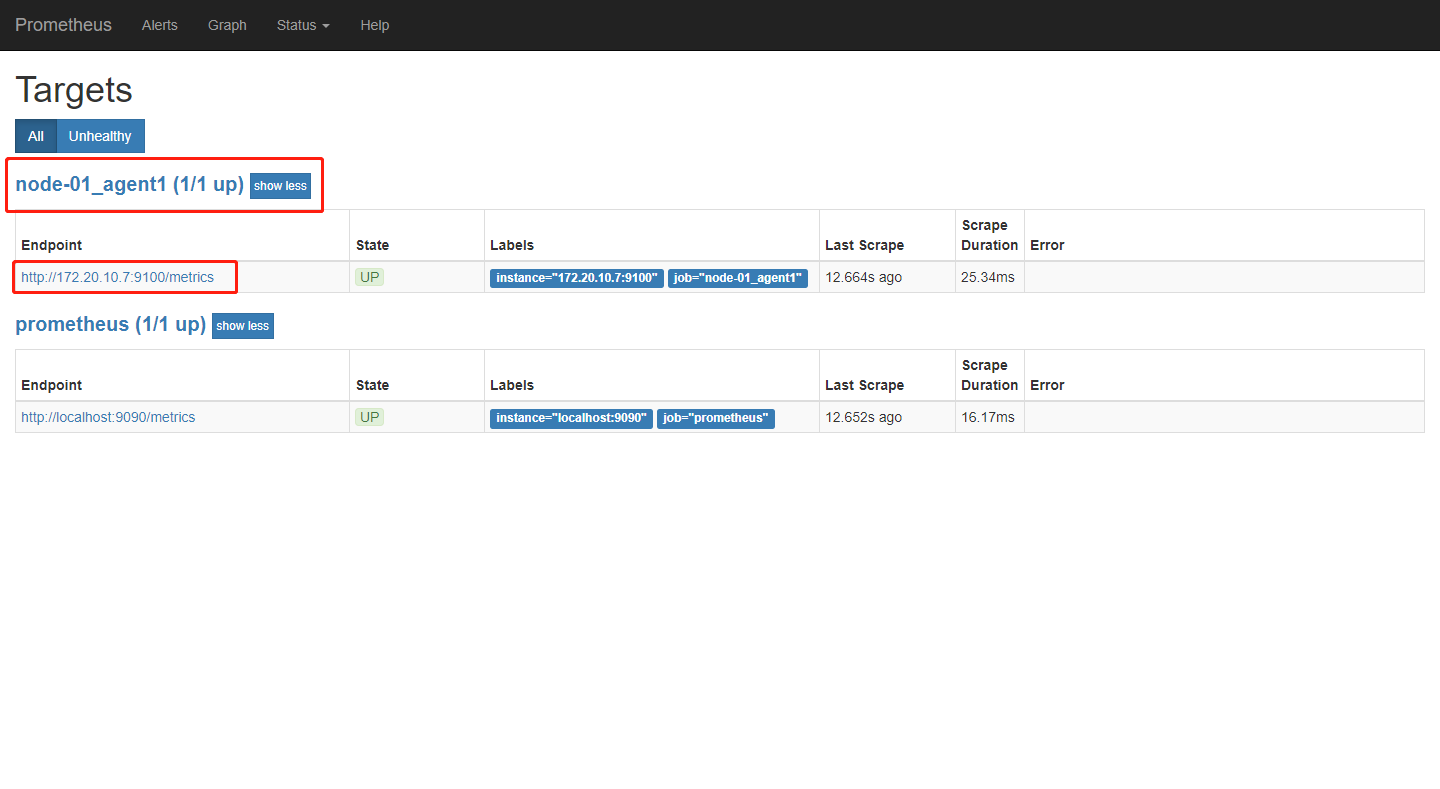The height and width of the screenshot is (789, 1440).
Task: Click the Targets page heading
Action: [74, 90]
